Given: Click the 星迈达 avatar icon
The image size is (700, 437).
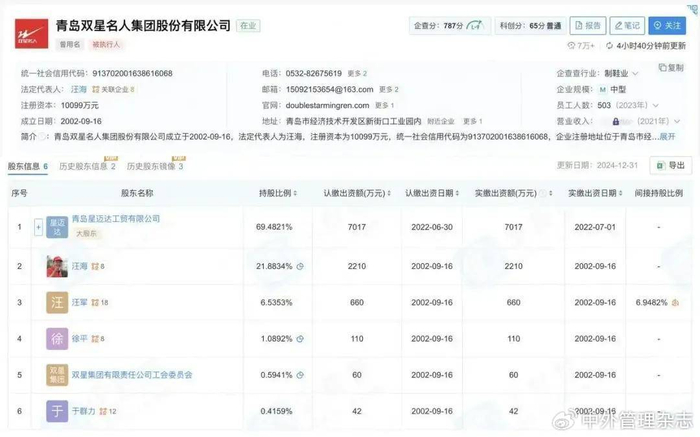Looking at the screenshot, I should [x=57, y=227].
